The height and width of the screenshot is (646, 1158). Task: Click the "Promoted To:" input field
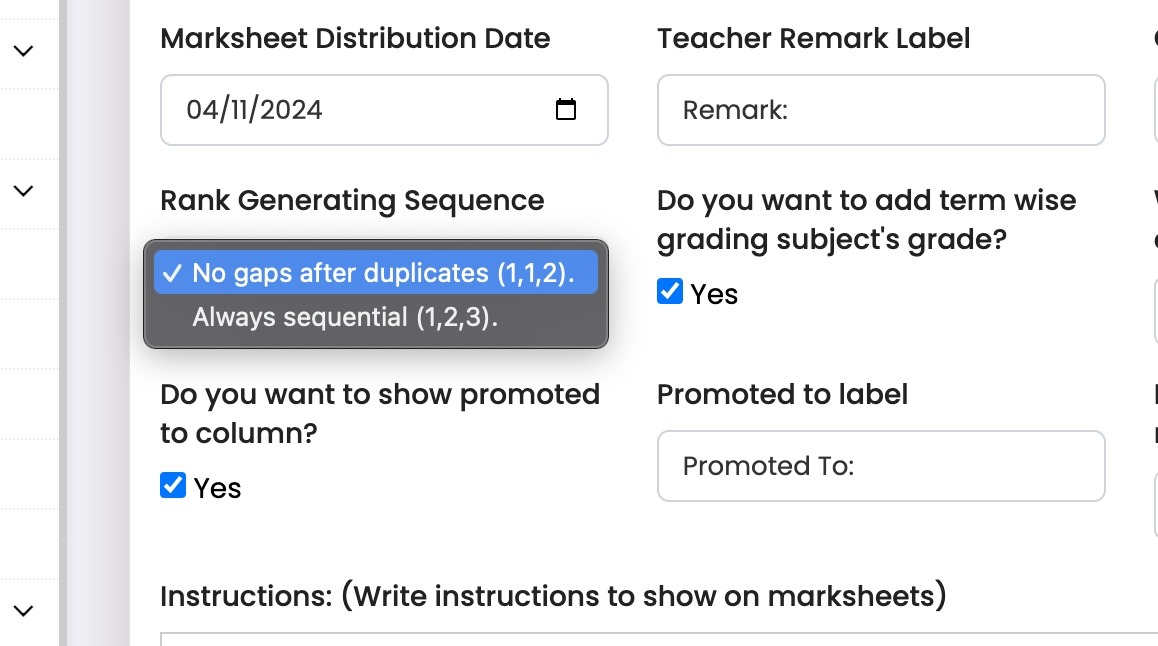[880, 466]
